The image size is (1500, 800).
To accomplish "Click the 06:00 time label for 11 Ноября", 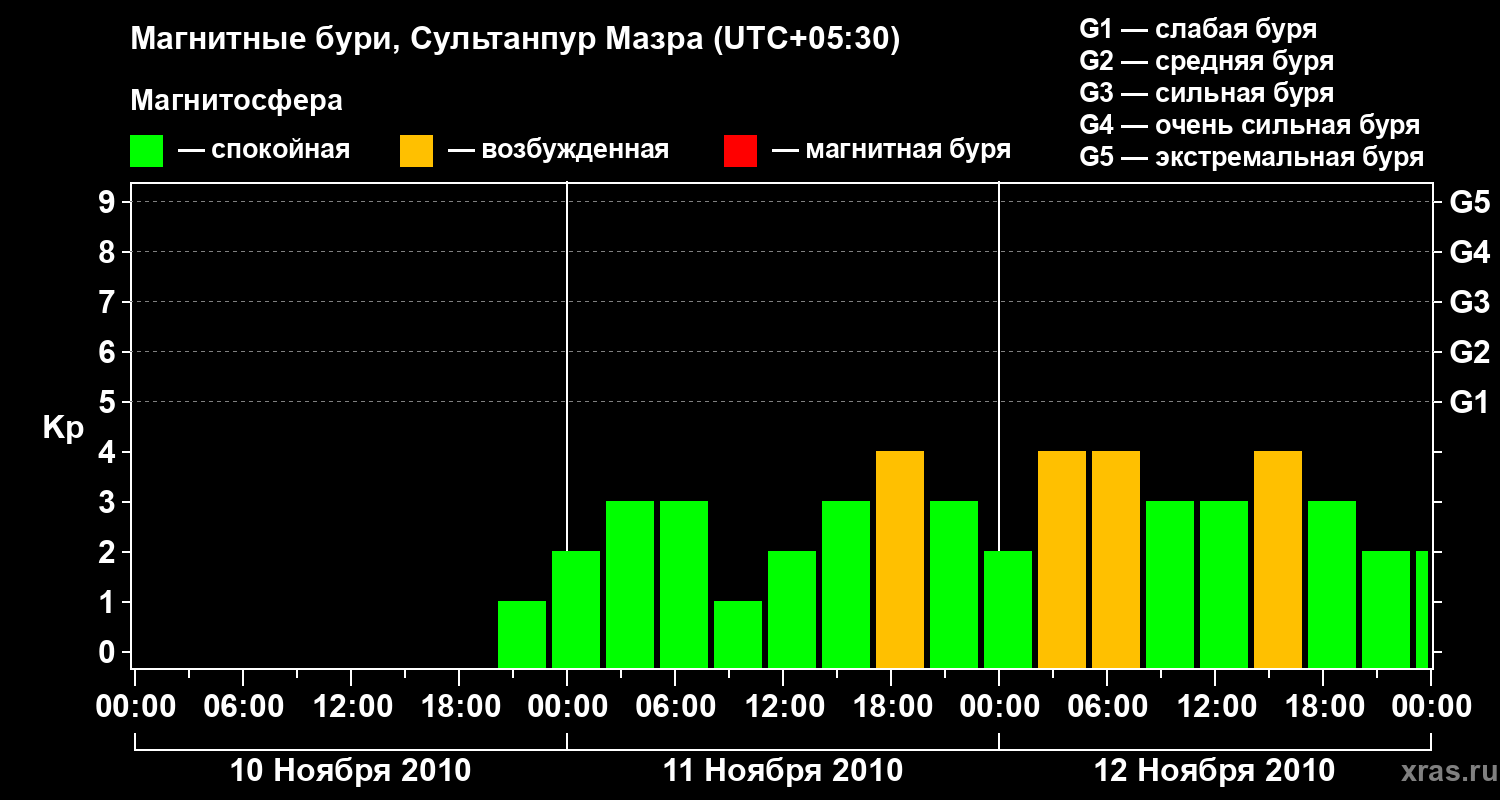I will point(675,707).
